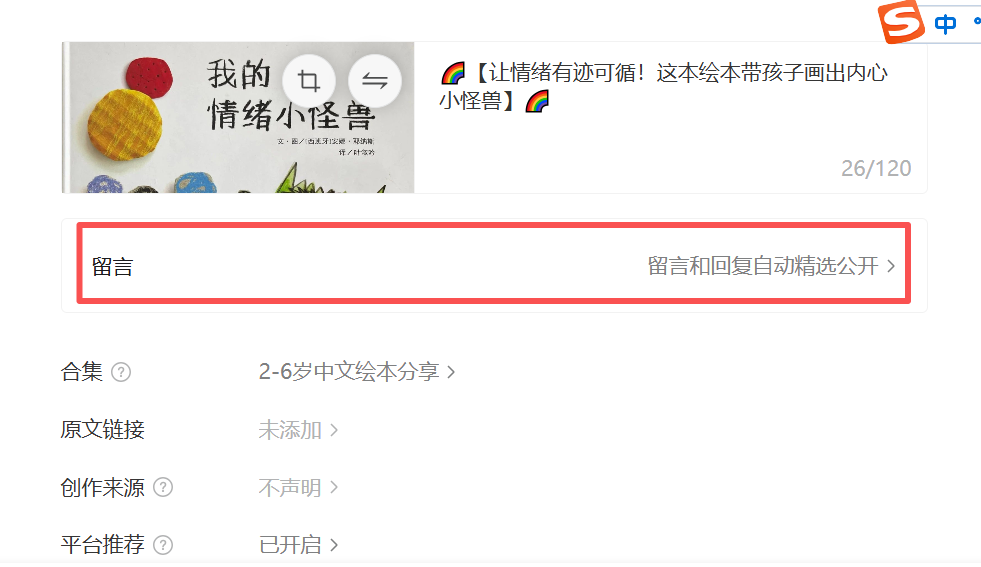Click the 留言 label in the highlighted row
Viewport: 981px width, 567px height.
point(113,267)
